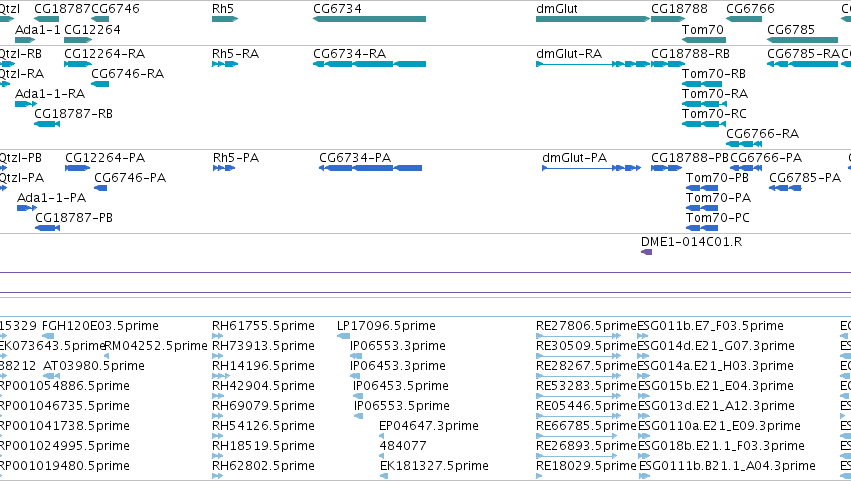Click the RH14196.5prime EST label
This screenshot has width=851, height=481.
263,366
